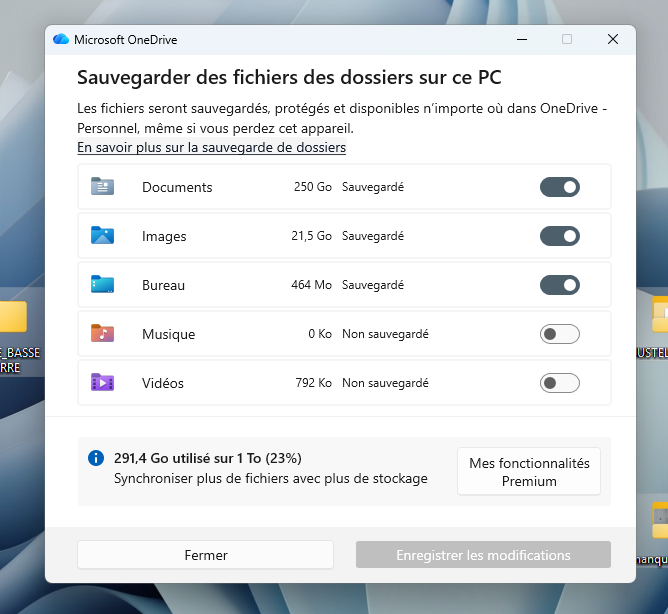Click the Documents folder icon
This screenshot has height=614, width=668.
pos(102,186)
